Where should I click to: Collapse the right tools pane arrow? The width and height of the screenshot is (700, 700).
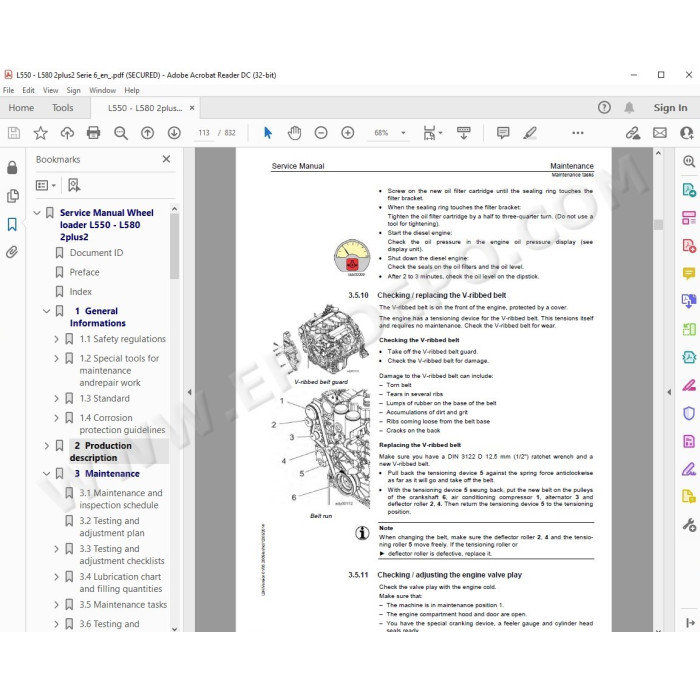(669, 392)
